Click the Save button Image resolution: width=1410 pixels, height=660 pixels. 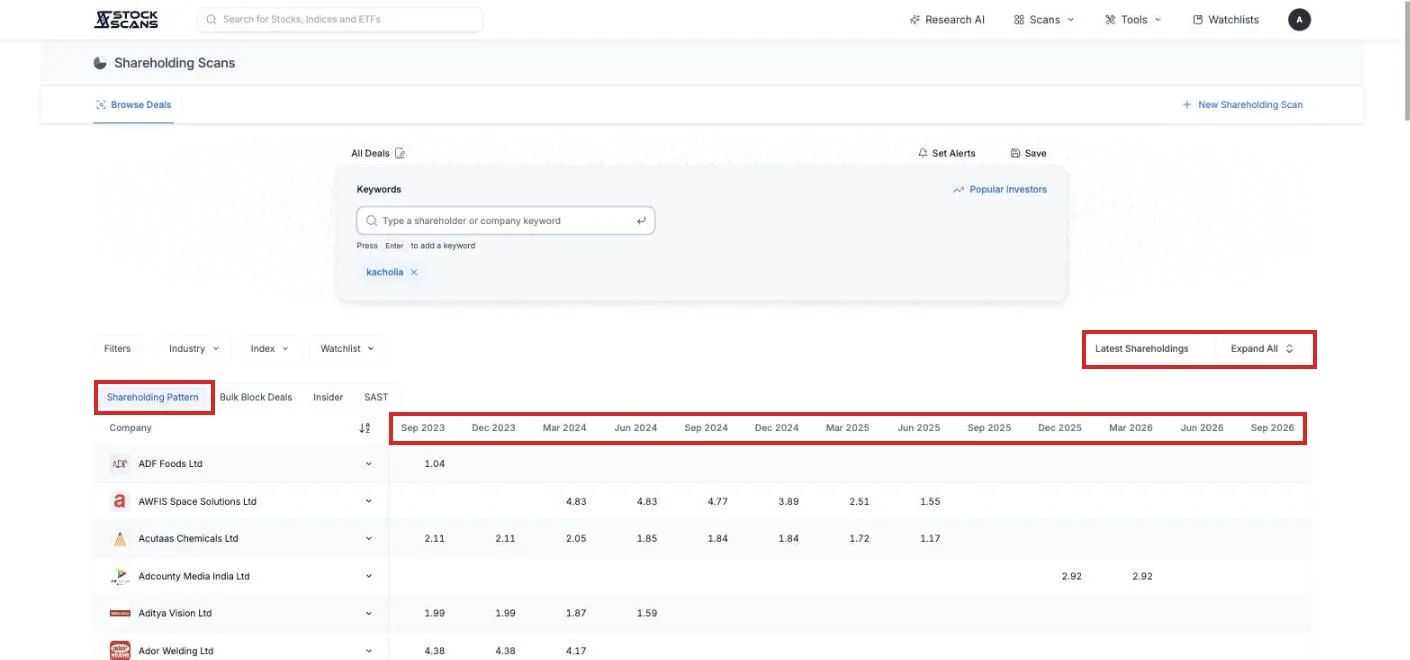[x=1028, y=153]
